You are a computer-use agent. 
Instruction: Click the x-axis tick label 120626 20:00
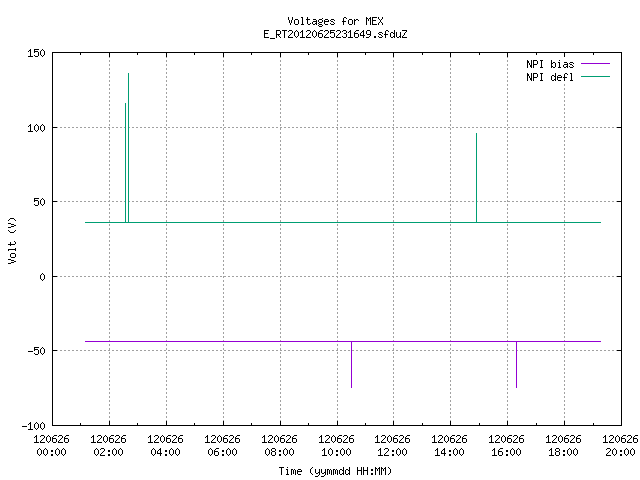click(x=620, y=446)
